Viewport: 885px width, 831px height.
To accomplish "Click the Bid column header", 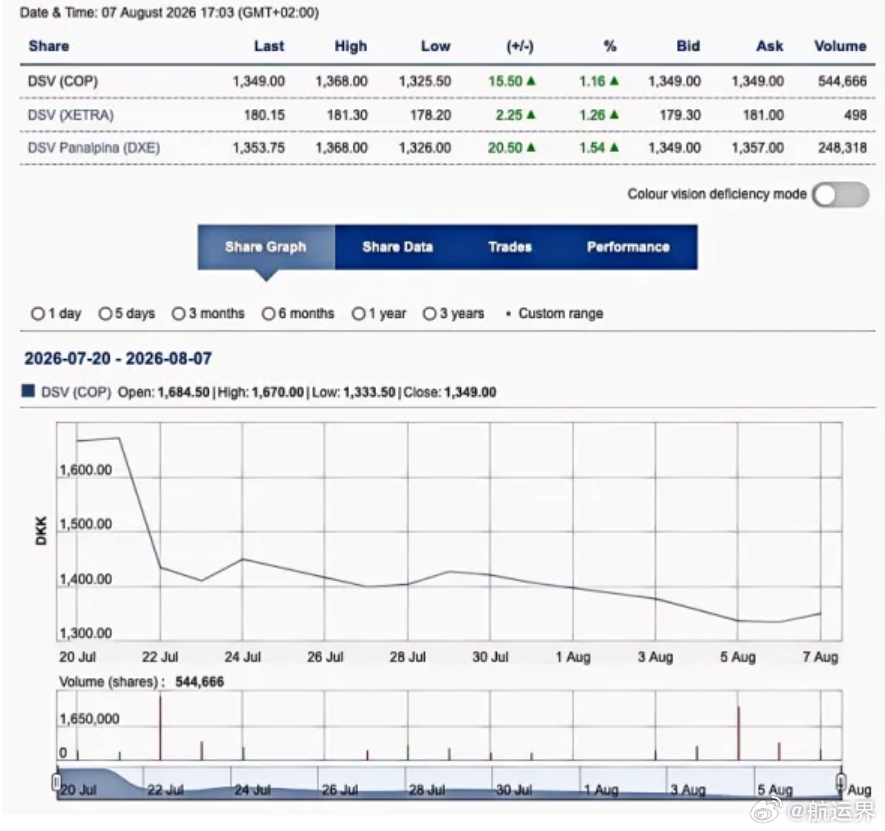I will pyautogui.click(x=688, y=46).
